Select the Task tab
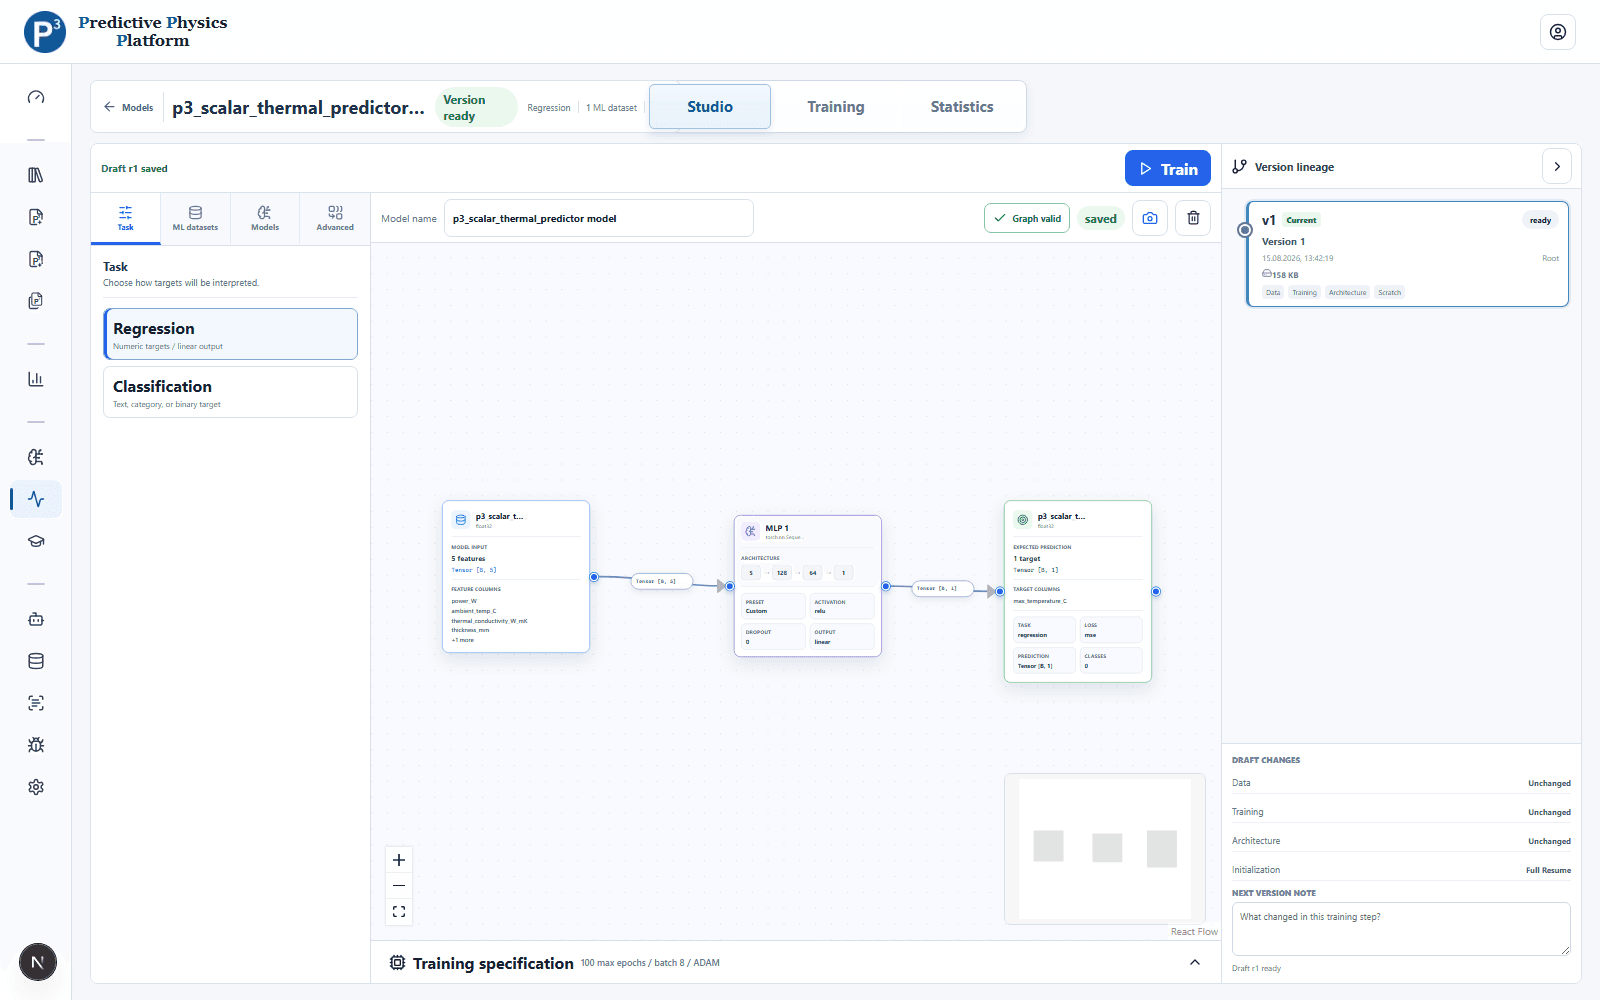This screenshot has height=1000, width=1600. [x=125, y=218]
